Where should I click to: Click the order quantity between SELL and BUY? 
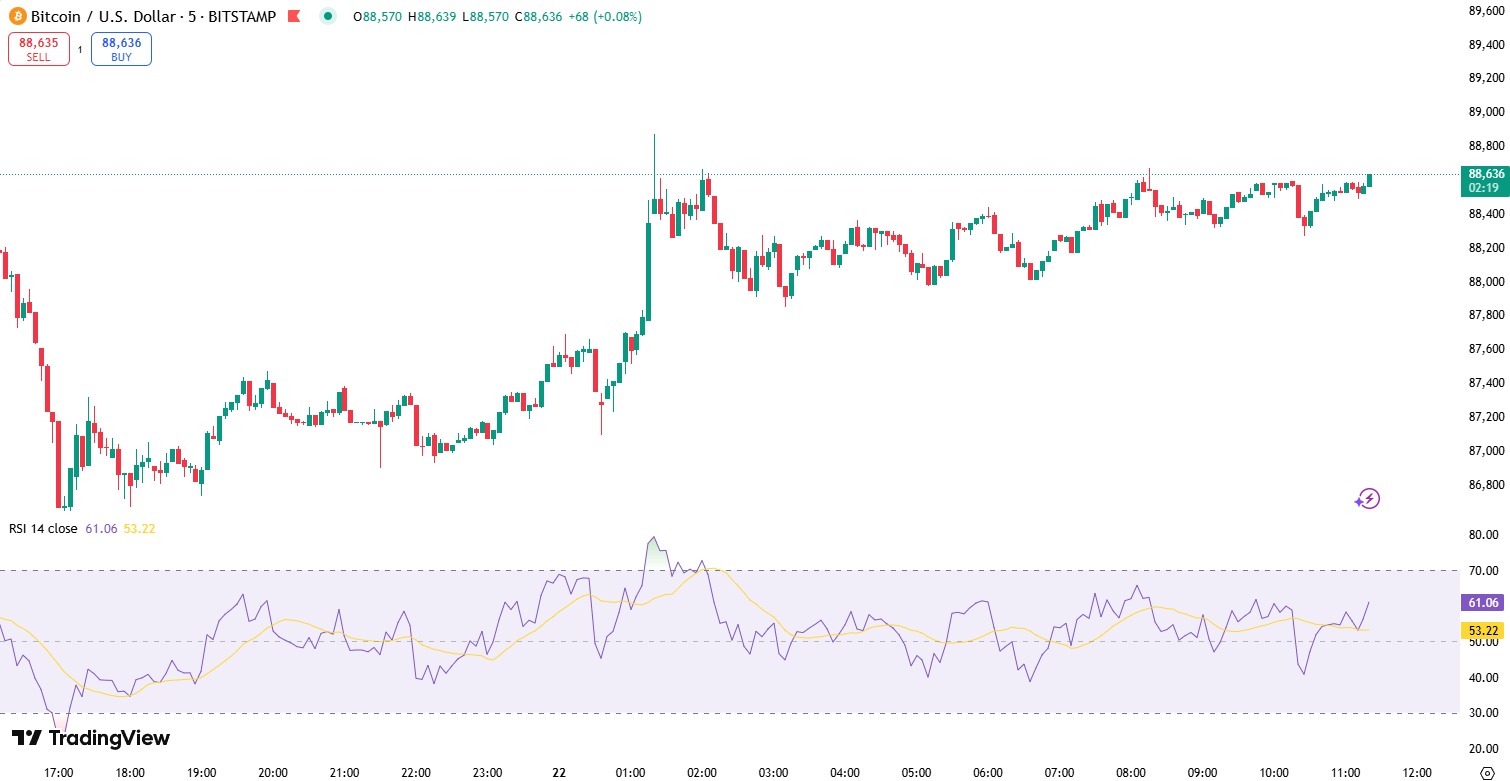pos(80,49)
